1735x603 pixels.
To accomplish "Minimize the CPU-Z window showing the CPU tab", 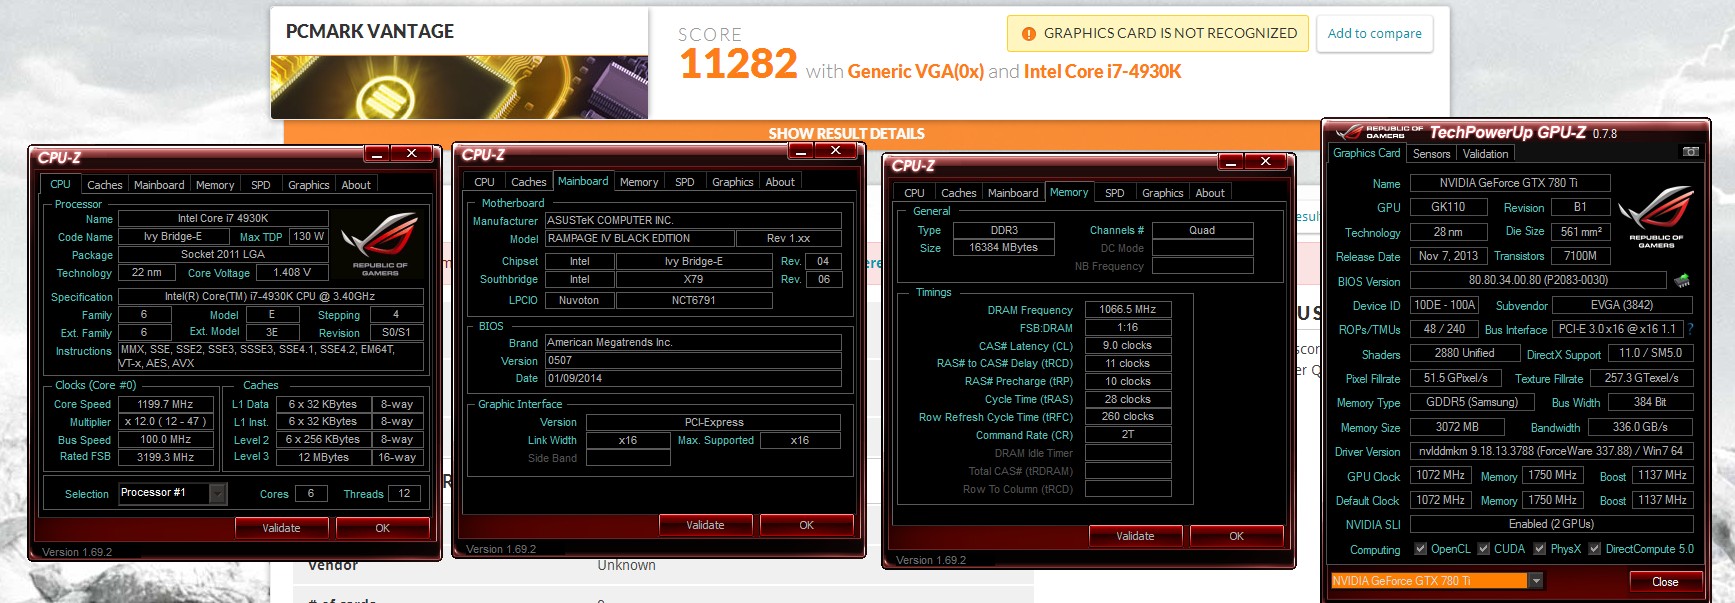I will (377, 153).
